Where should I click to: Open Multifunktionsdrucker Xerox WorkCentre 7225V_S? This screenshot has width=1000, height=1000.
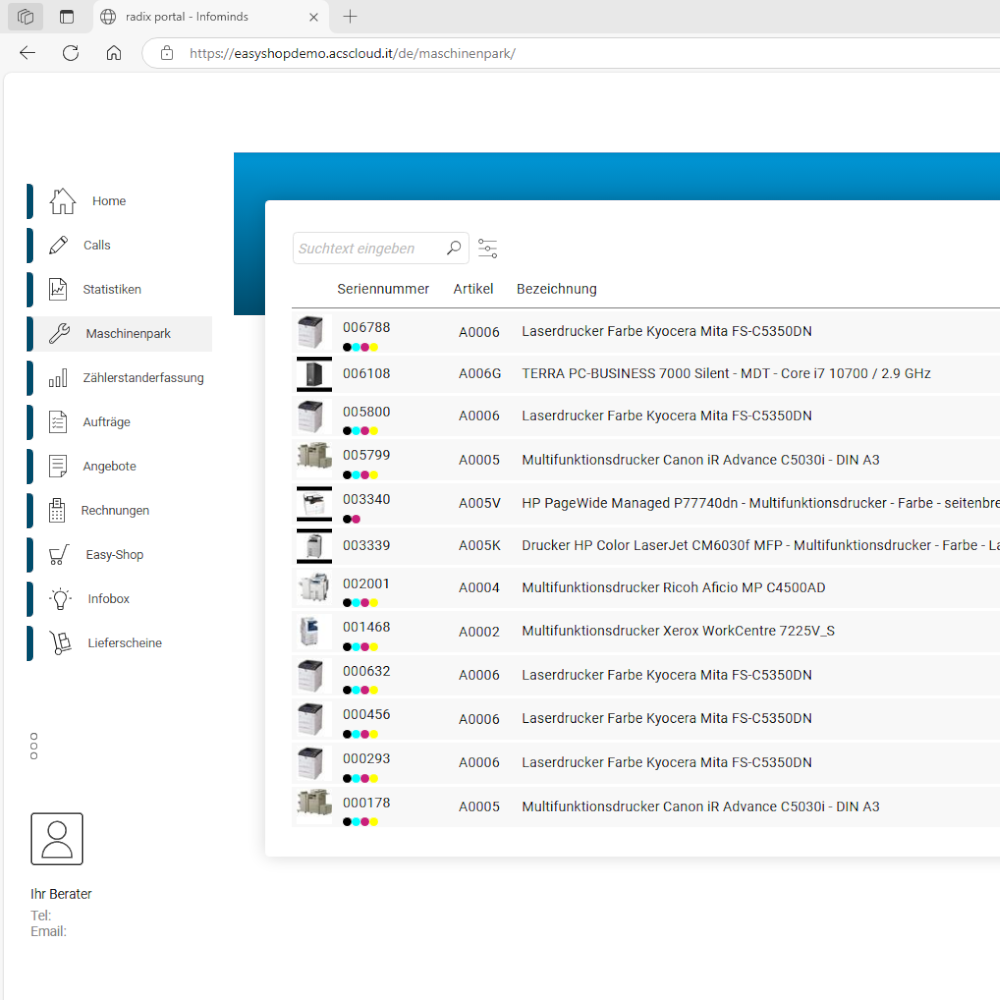(678, 631)
